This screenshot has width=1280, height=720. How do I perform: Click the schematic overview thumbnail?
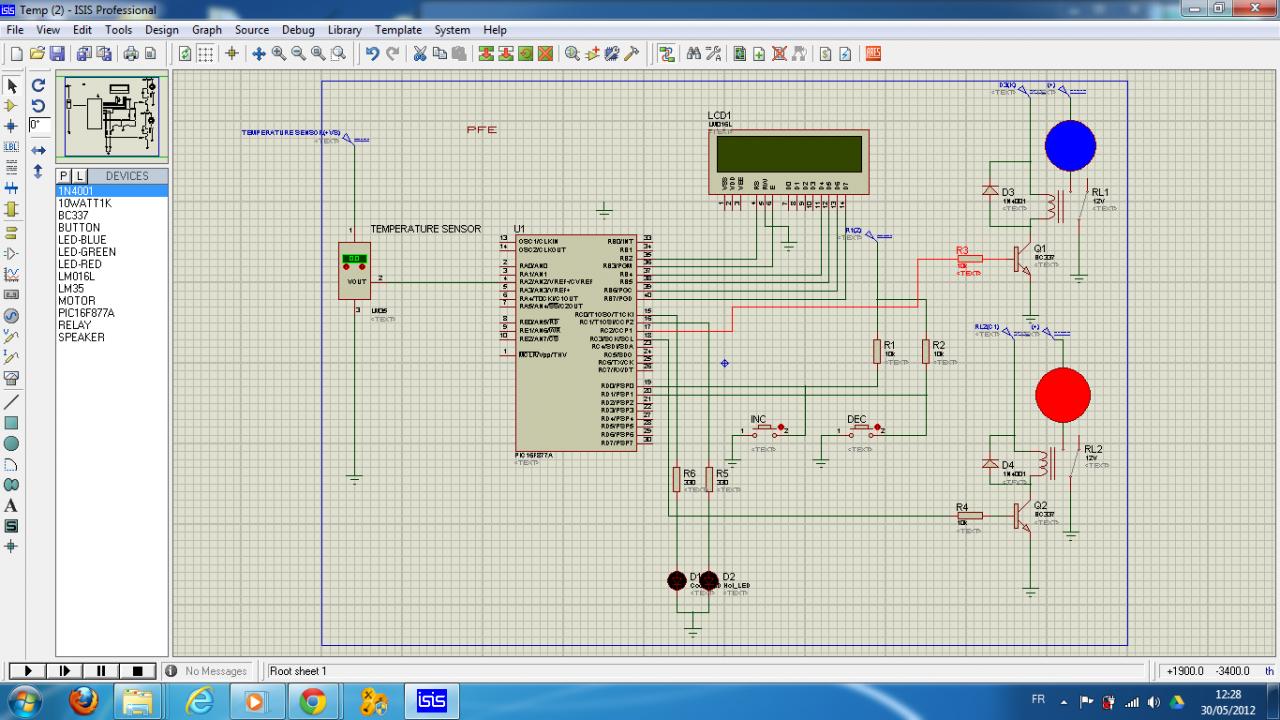coord(111,118)
